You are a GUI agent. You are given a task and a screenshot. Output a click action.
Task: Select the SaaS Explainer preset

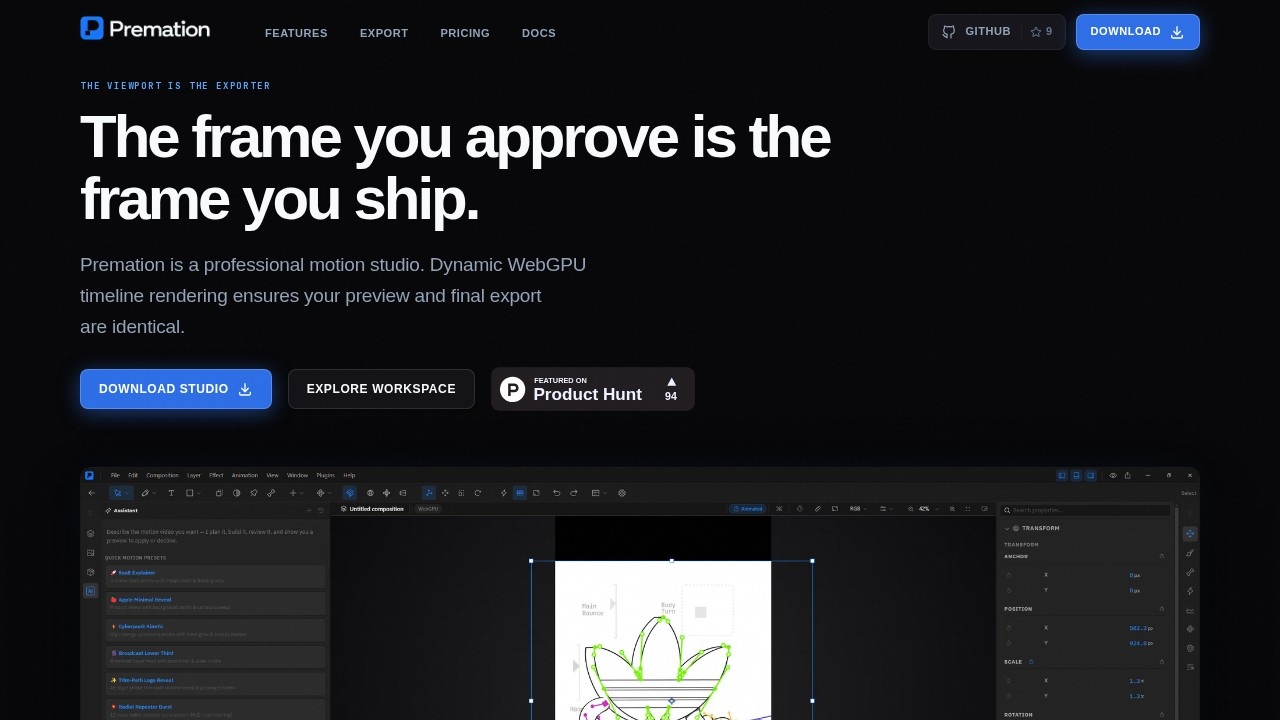point(215,576)
